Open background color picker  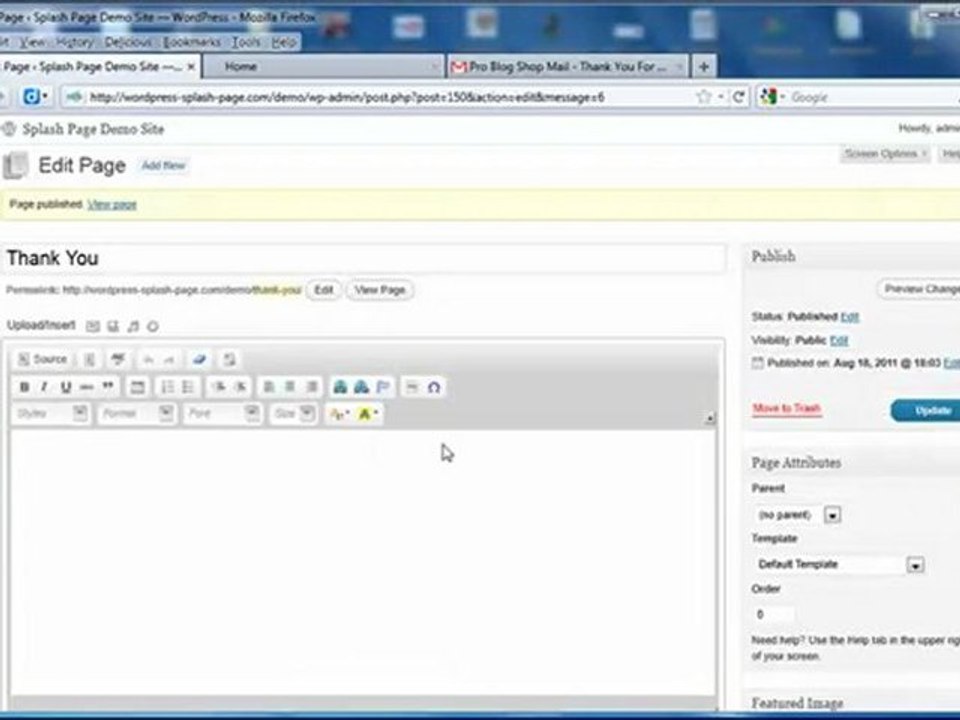(x=367, y=414)
